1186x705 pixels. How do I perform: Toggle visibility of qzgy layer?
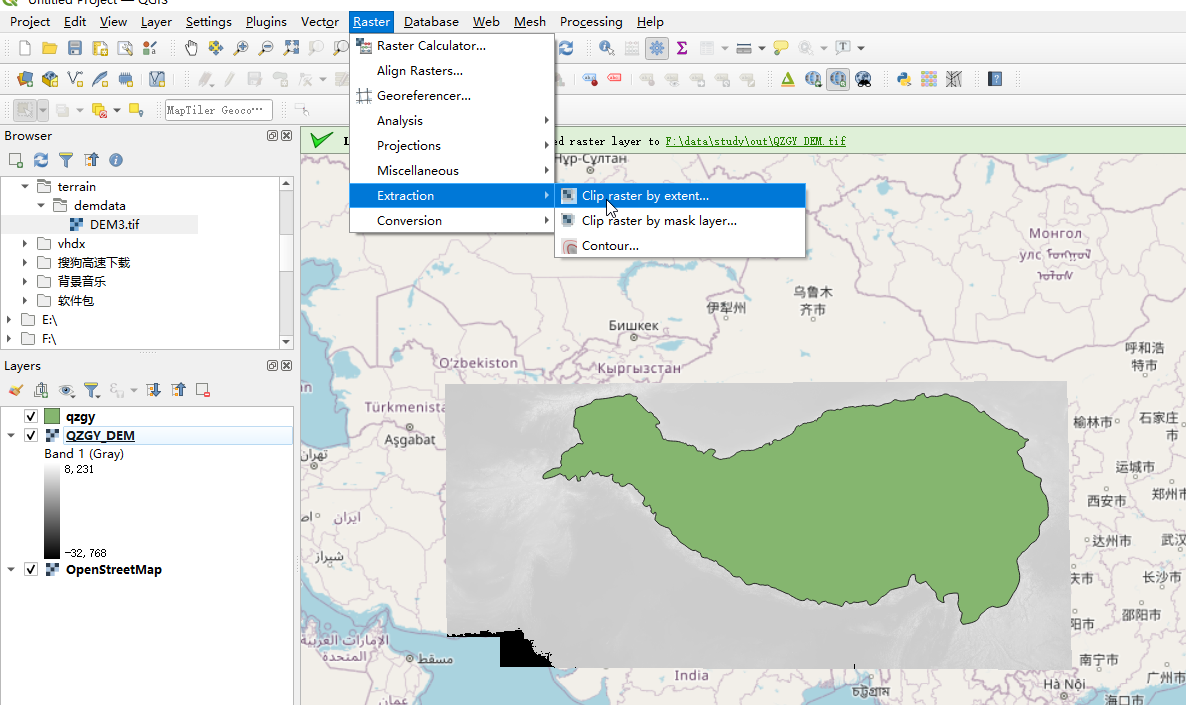pos(31,416)
